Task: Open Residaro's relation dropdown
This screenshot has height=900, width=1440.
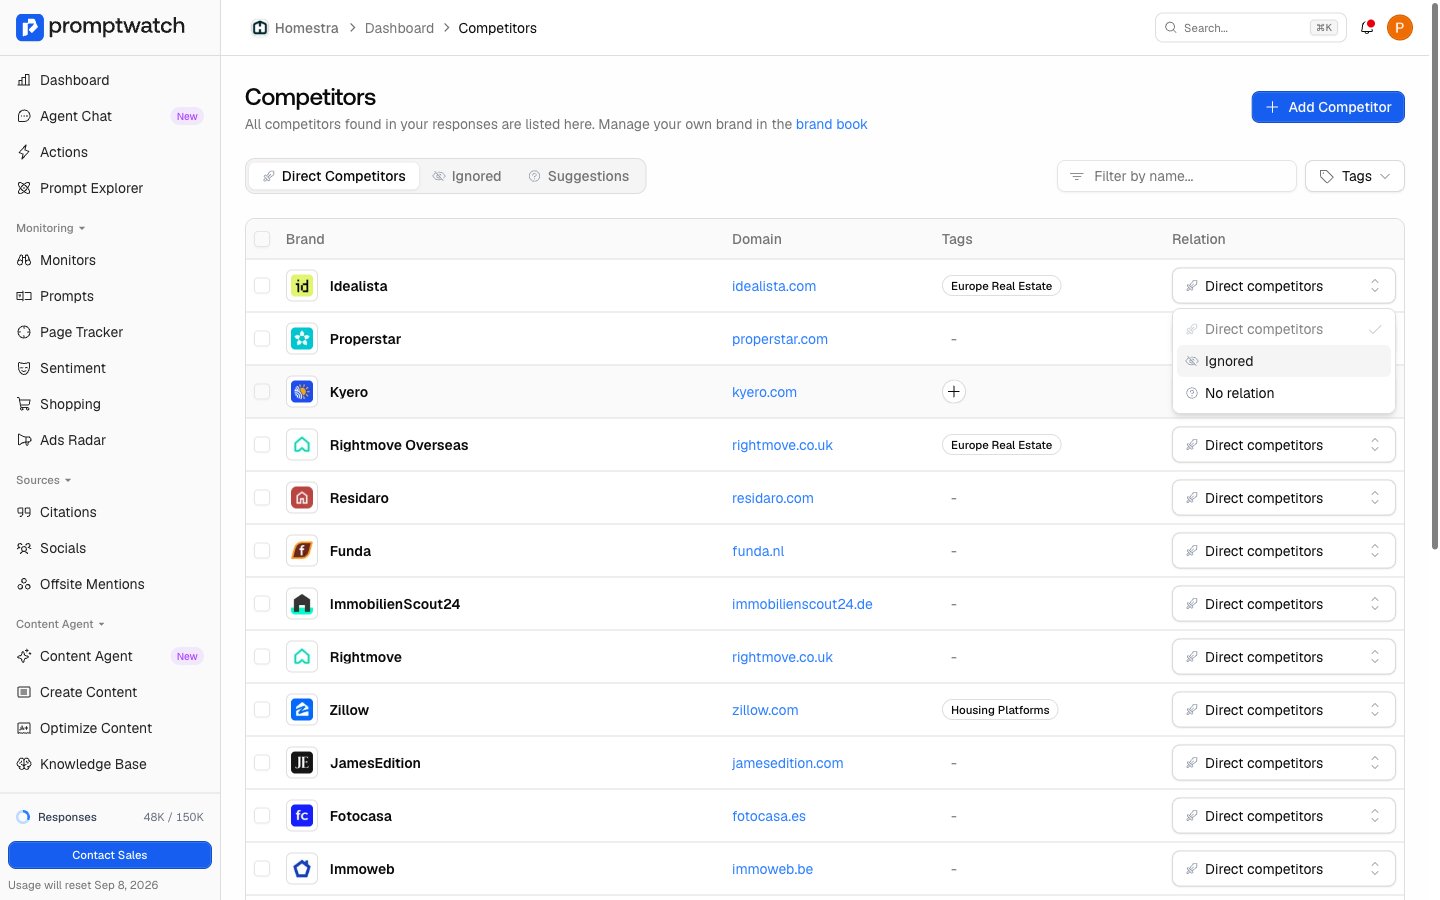Action: 1283,498
